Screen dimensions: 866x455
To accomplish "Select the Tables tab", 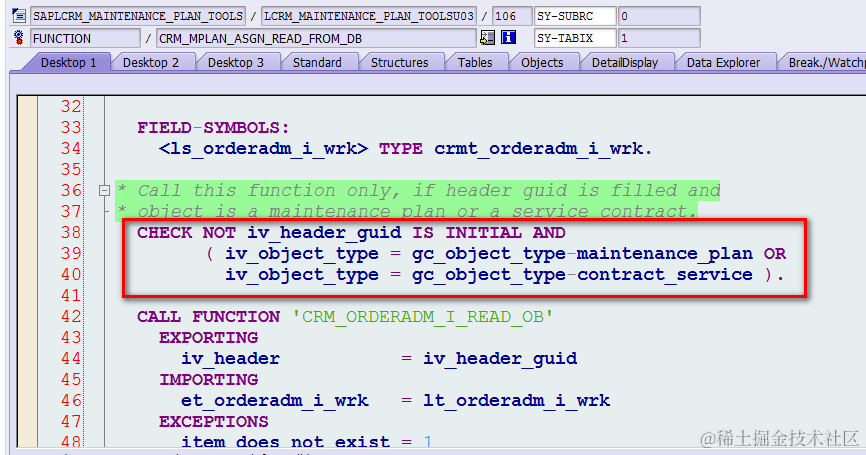I will click(x=475, y=62).
